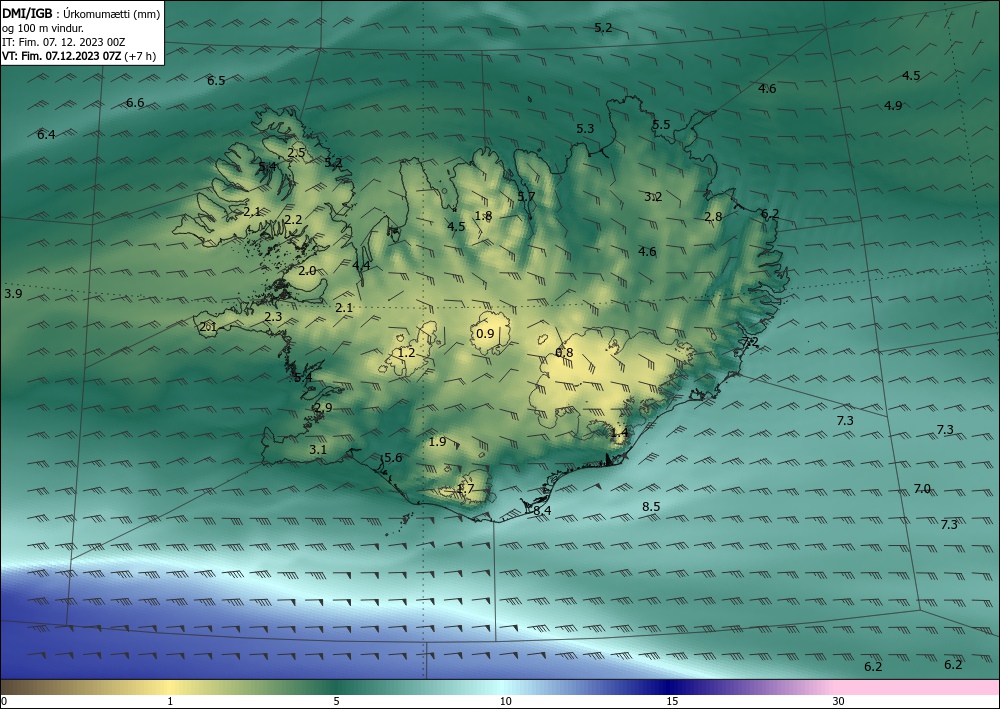Pick the 5.5 value in northeast Iceland
This screenshot has width=1000, height=709.
(661, 125)
